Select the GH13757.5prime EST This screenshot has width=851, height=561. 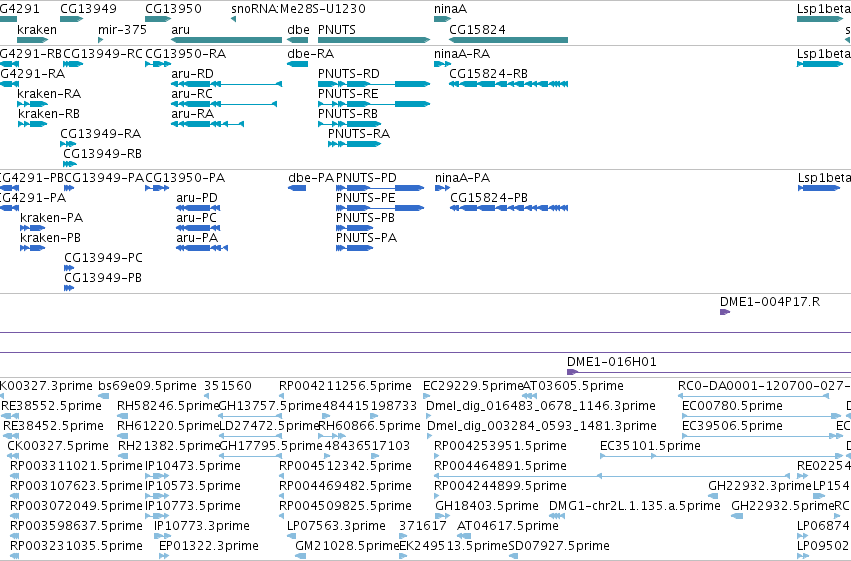tap(250, 416)
